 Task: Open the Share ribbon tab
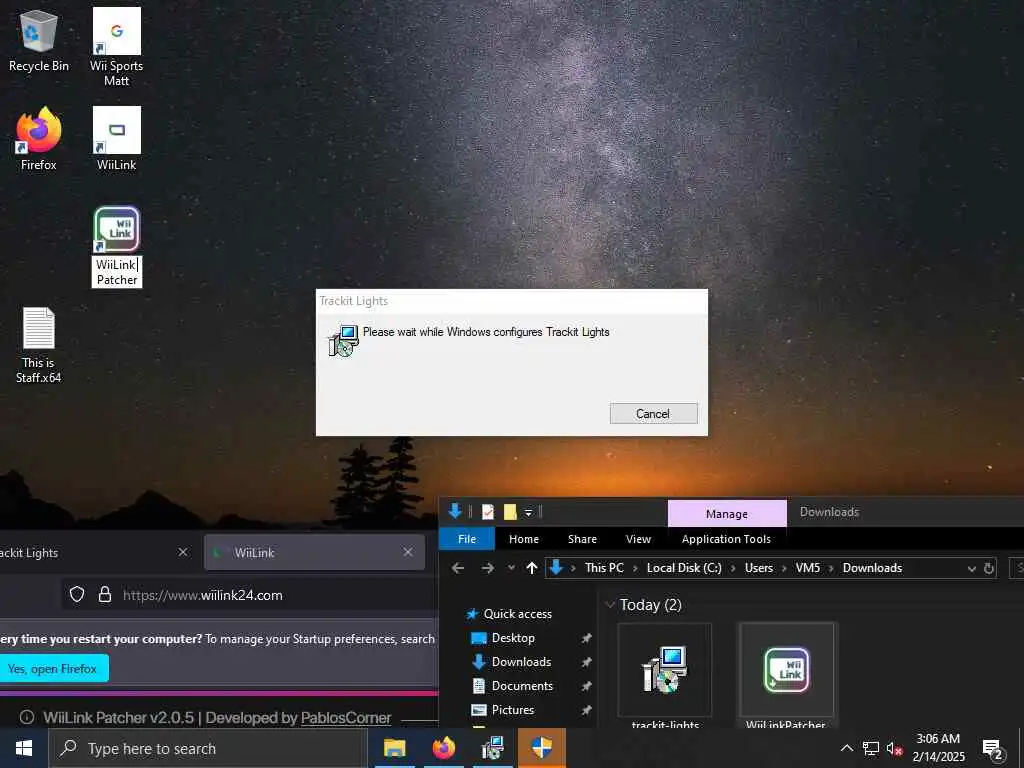pyautogui.click(x=582, y=539)
